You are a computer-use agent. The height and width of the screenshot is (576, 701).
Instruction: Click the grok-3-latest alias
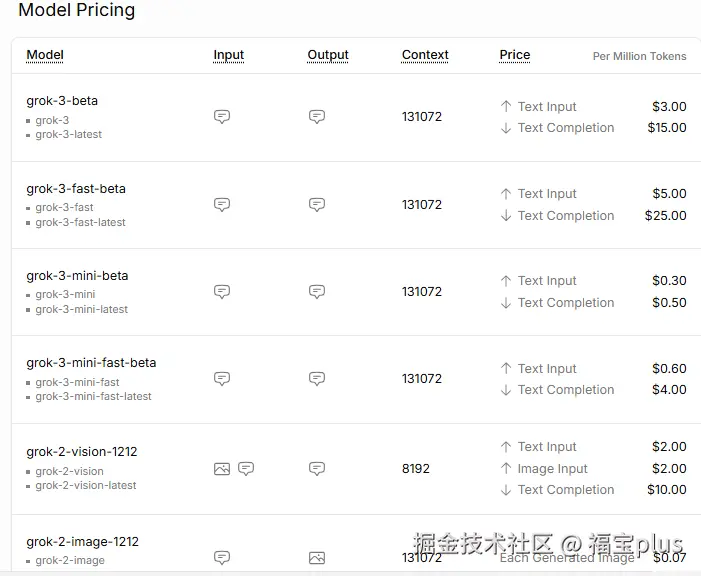pyautogui.click(x=69, y=135)
